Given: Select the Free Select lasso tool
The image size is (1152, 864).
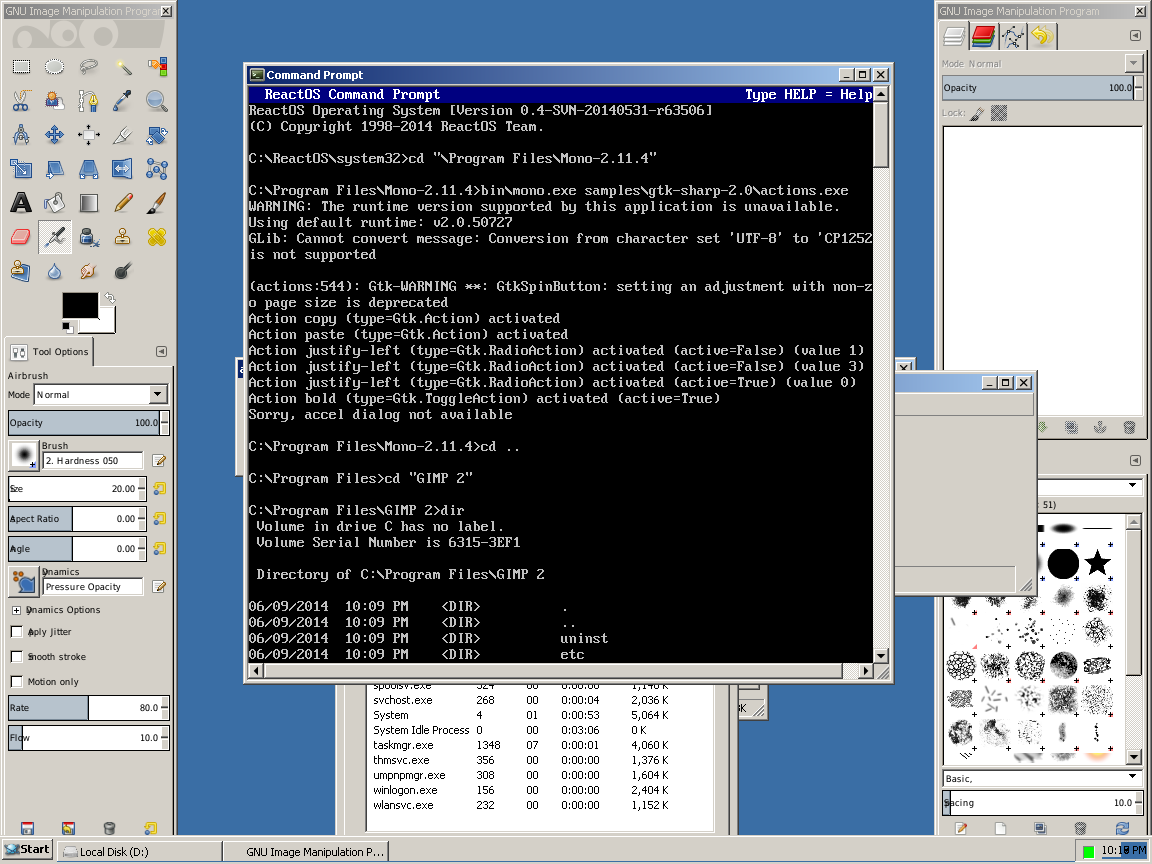Looking at the screenshot, I should point(88,67).
